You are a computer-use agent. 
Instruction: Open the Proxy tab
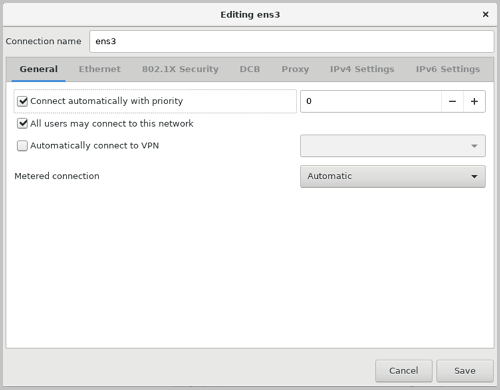295,69
